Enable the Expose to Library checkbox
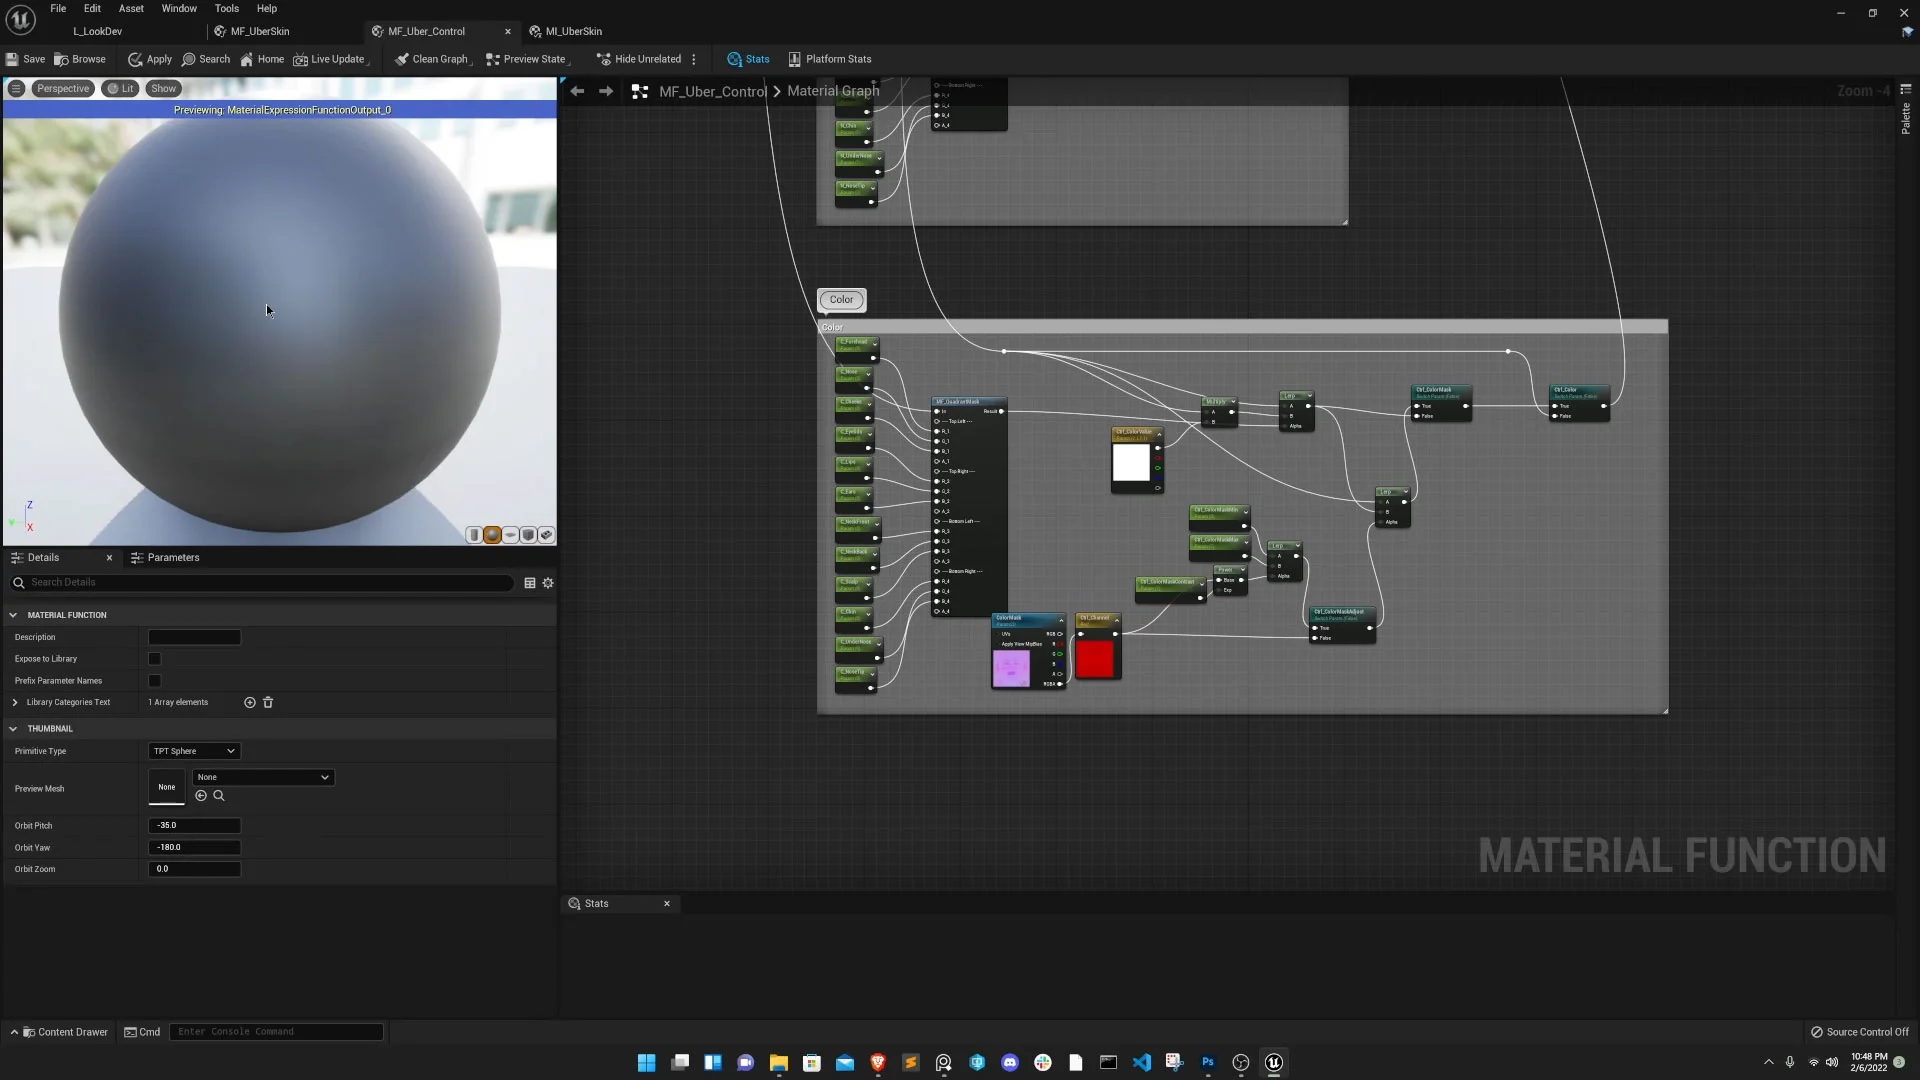This screenshot has width=1920, height=1080. pos(154,659)
